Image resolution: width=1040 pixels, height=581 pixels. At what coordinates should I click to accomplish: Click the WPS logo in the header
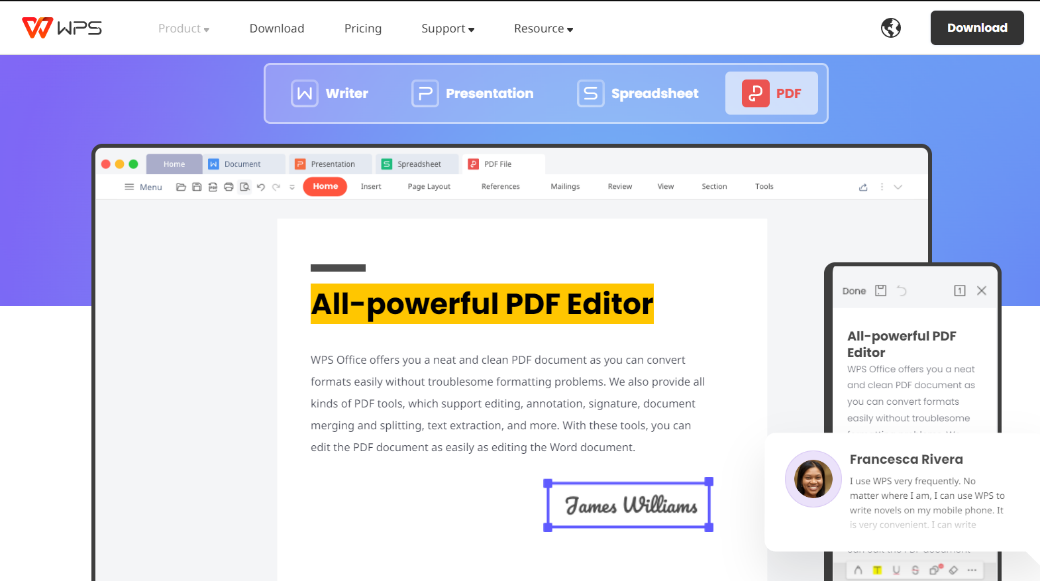pyautogui.click(x=62, y=28)
